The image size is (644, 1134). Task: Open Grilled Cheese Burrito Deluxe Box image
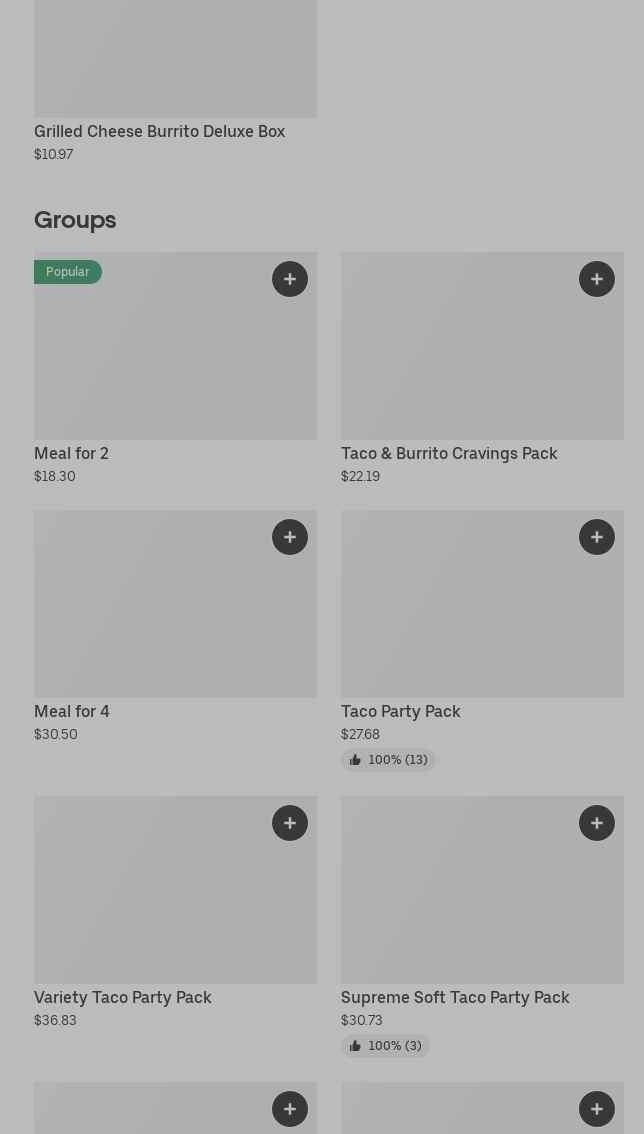[x=176, y=59]
